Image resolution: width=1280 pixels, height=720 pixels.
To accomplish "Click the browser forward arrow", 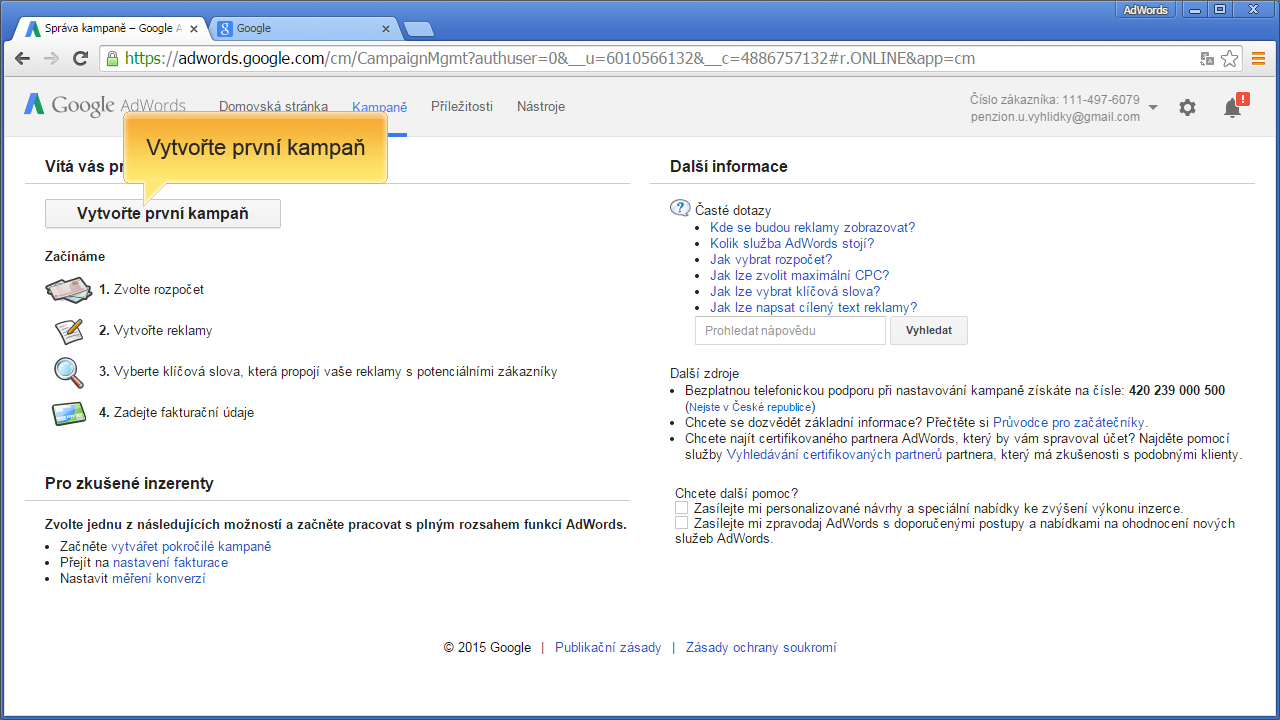I will (51, 58).
